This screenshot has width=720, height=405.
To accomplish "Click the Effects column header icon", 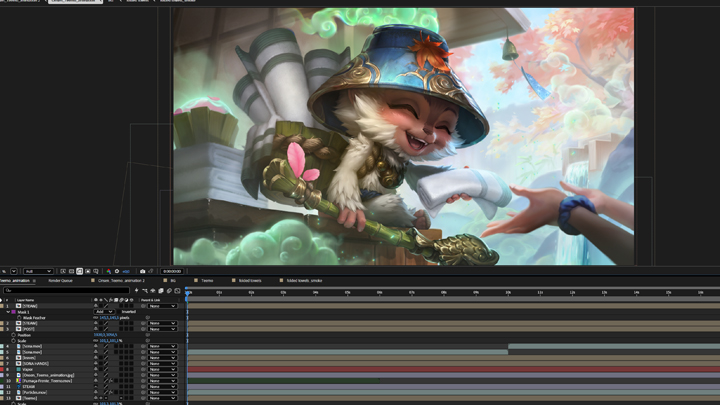I will 111,300.
